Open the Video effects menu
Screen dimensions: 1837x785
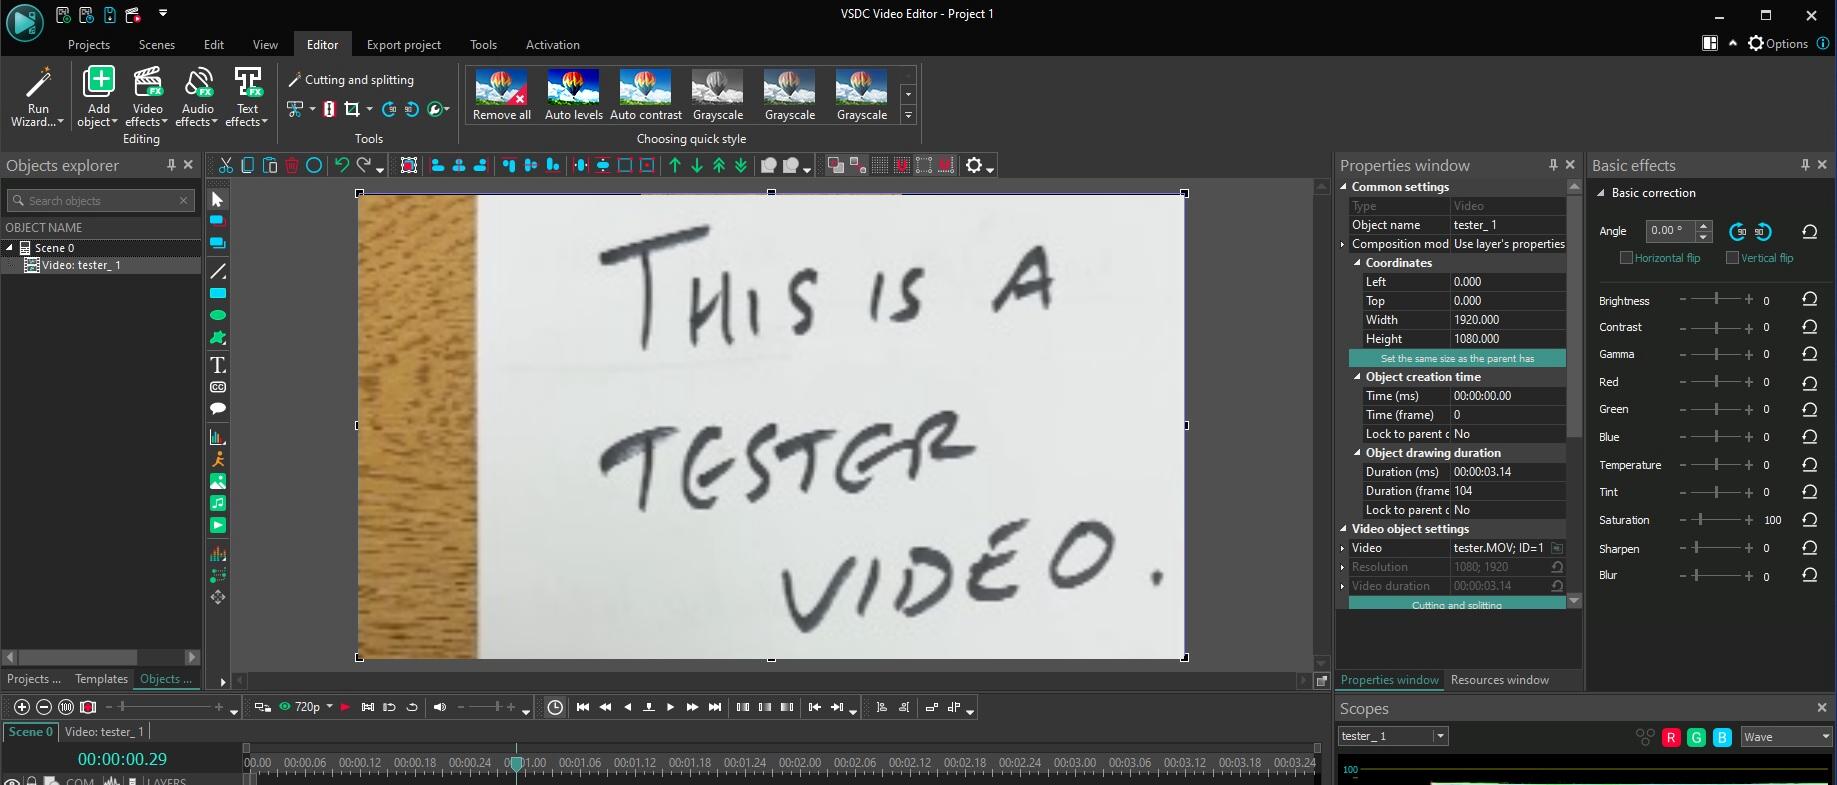point(147,96)
